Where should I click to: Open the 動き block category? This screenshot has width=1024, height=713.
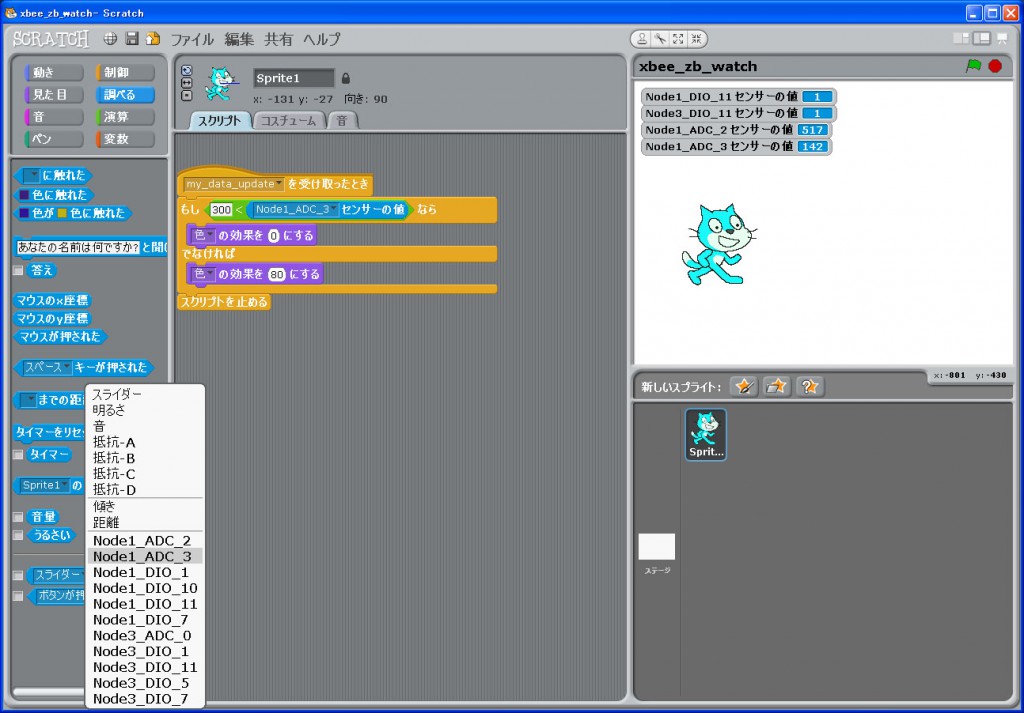pos(54,72)
